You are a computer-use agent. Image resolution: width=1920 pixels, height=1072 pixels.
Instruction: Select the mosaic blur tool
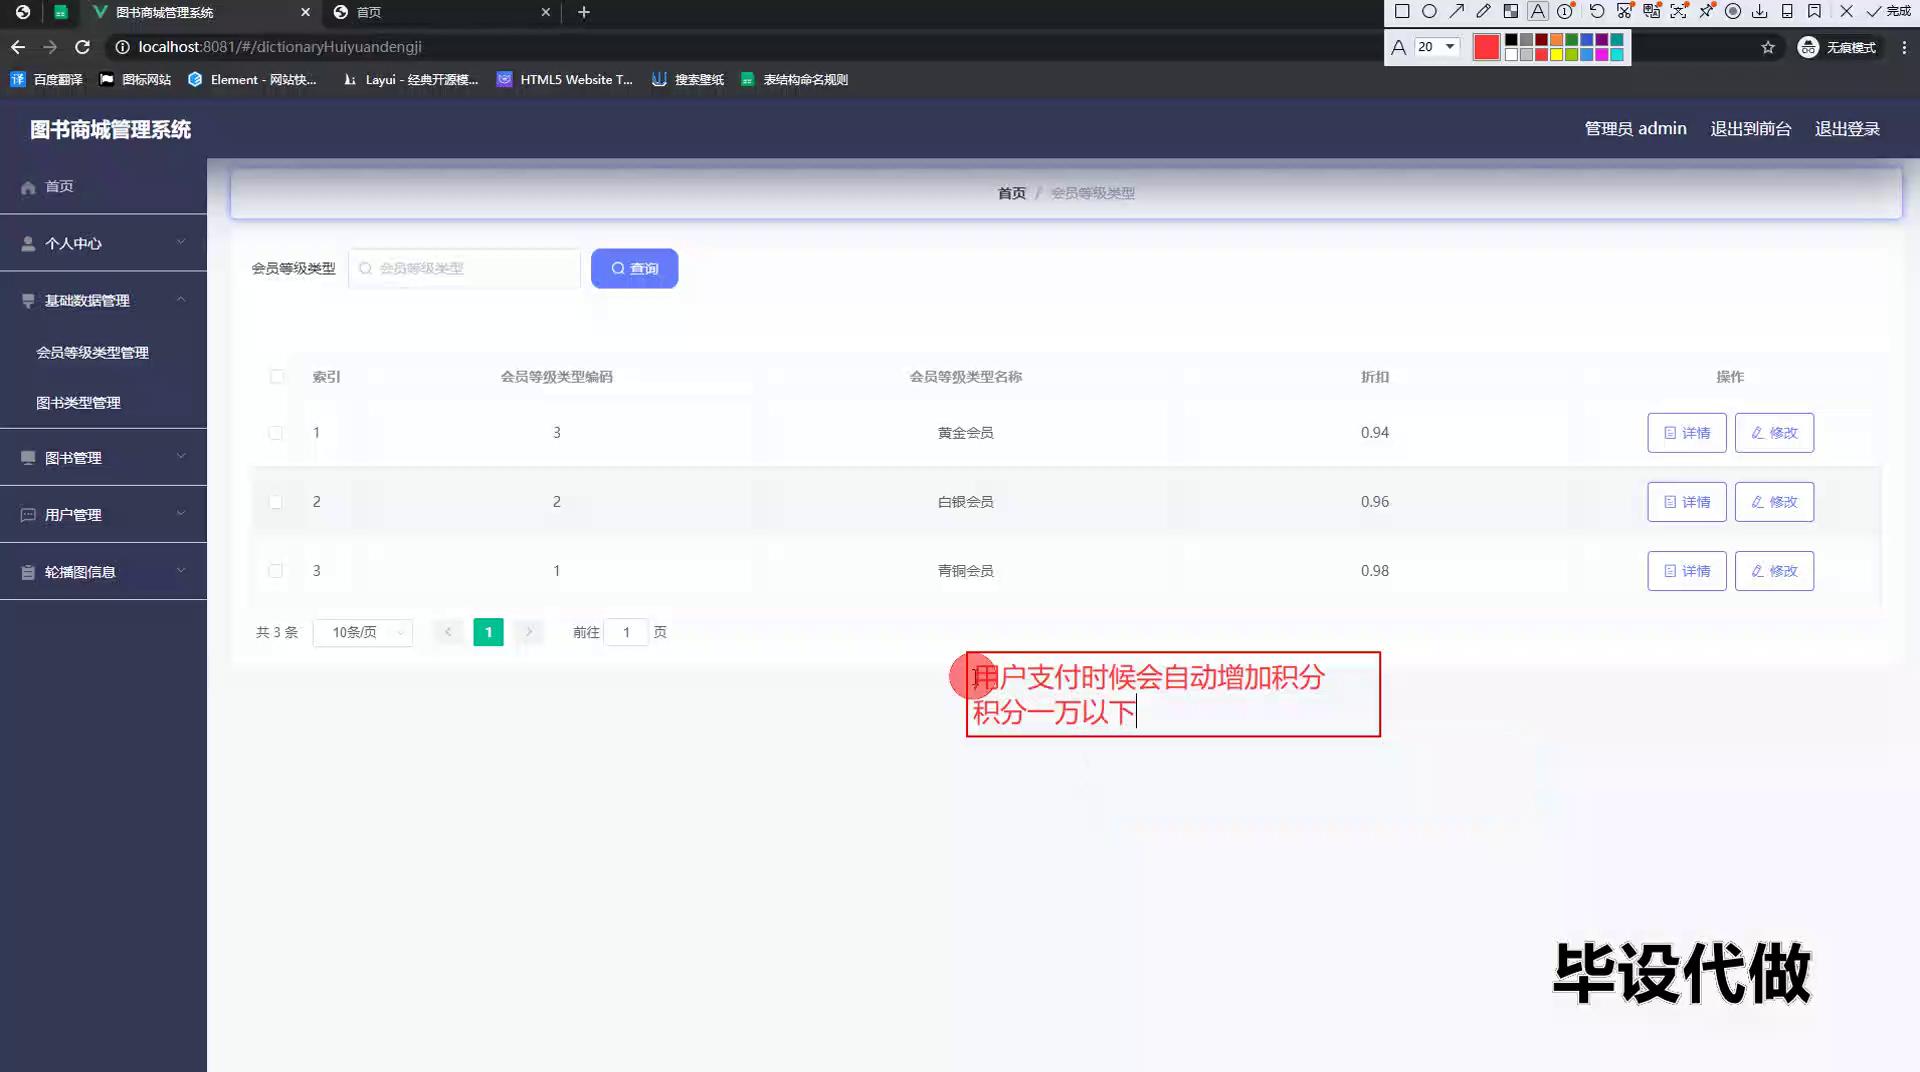(1511, 12)
